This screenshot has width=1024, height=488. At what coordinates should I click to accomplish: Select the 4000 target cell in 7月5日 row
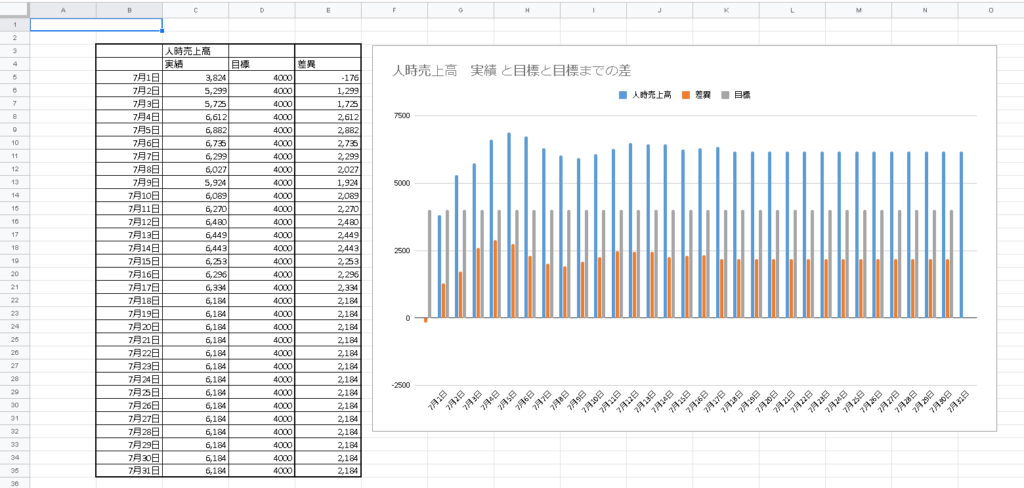point(262,130)
